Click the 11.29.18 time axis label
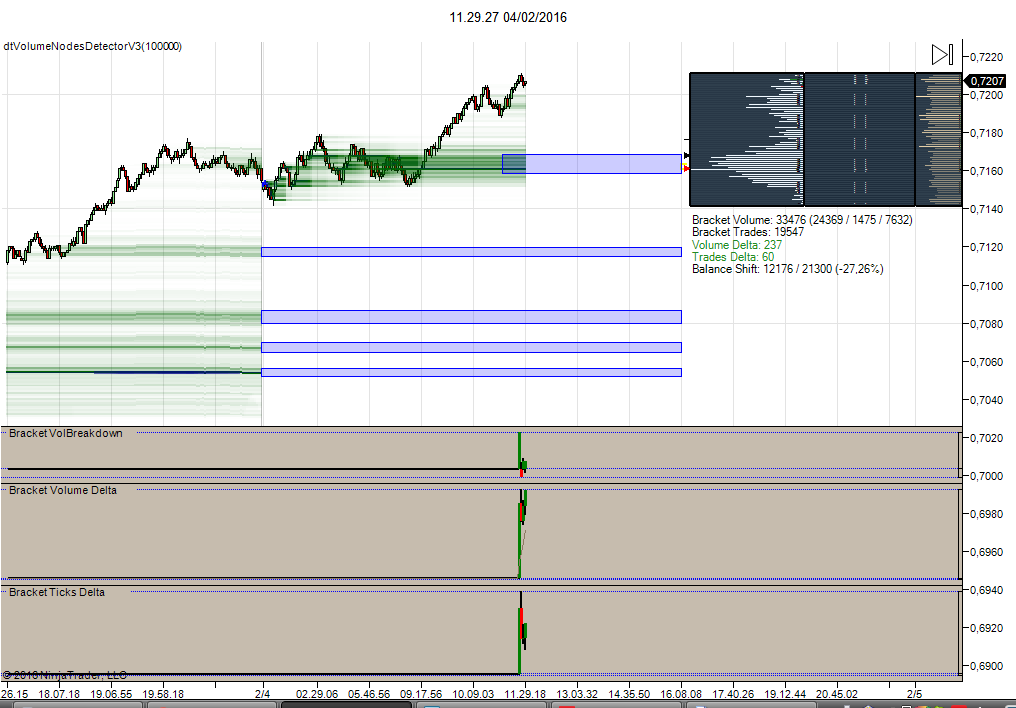Screen dimensions: 1016x708 click(x=525, y=694)
